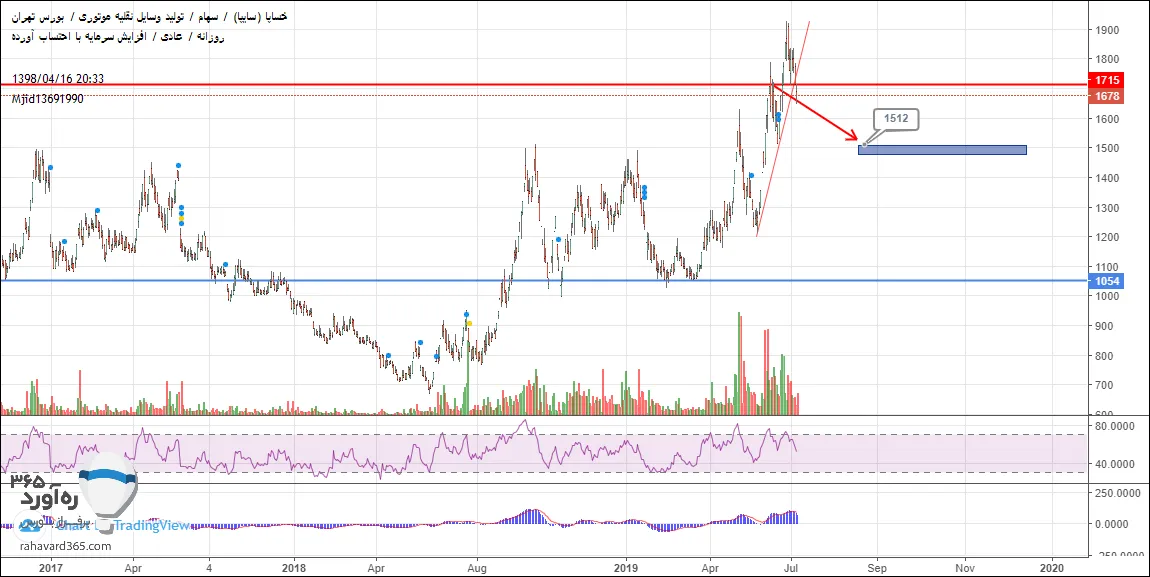Select the red arrow pointing to 1512
The image size is (1150, 577).
pos(815,112)
